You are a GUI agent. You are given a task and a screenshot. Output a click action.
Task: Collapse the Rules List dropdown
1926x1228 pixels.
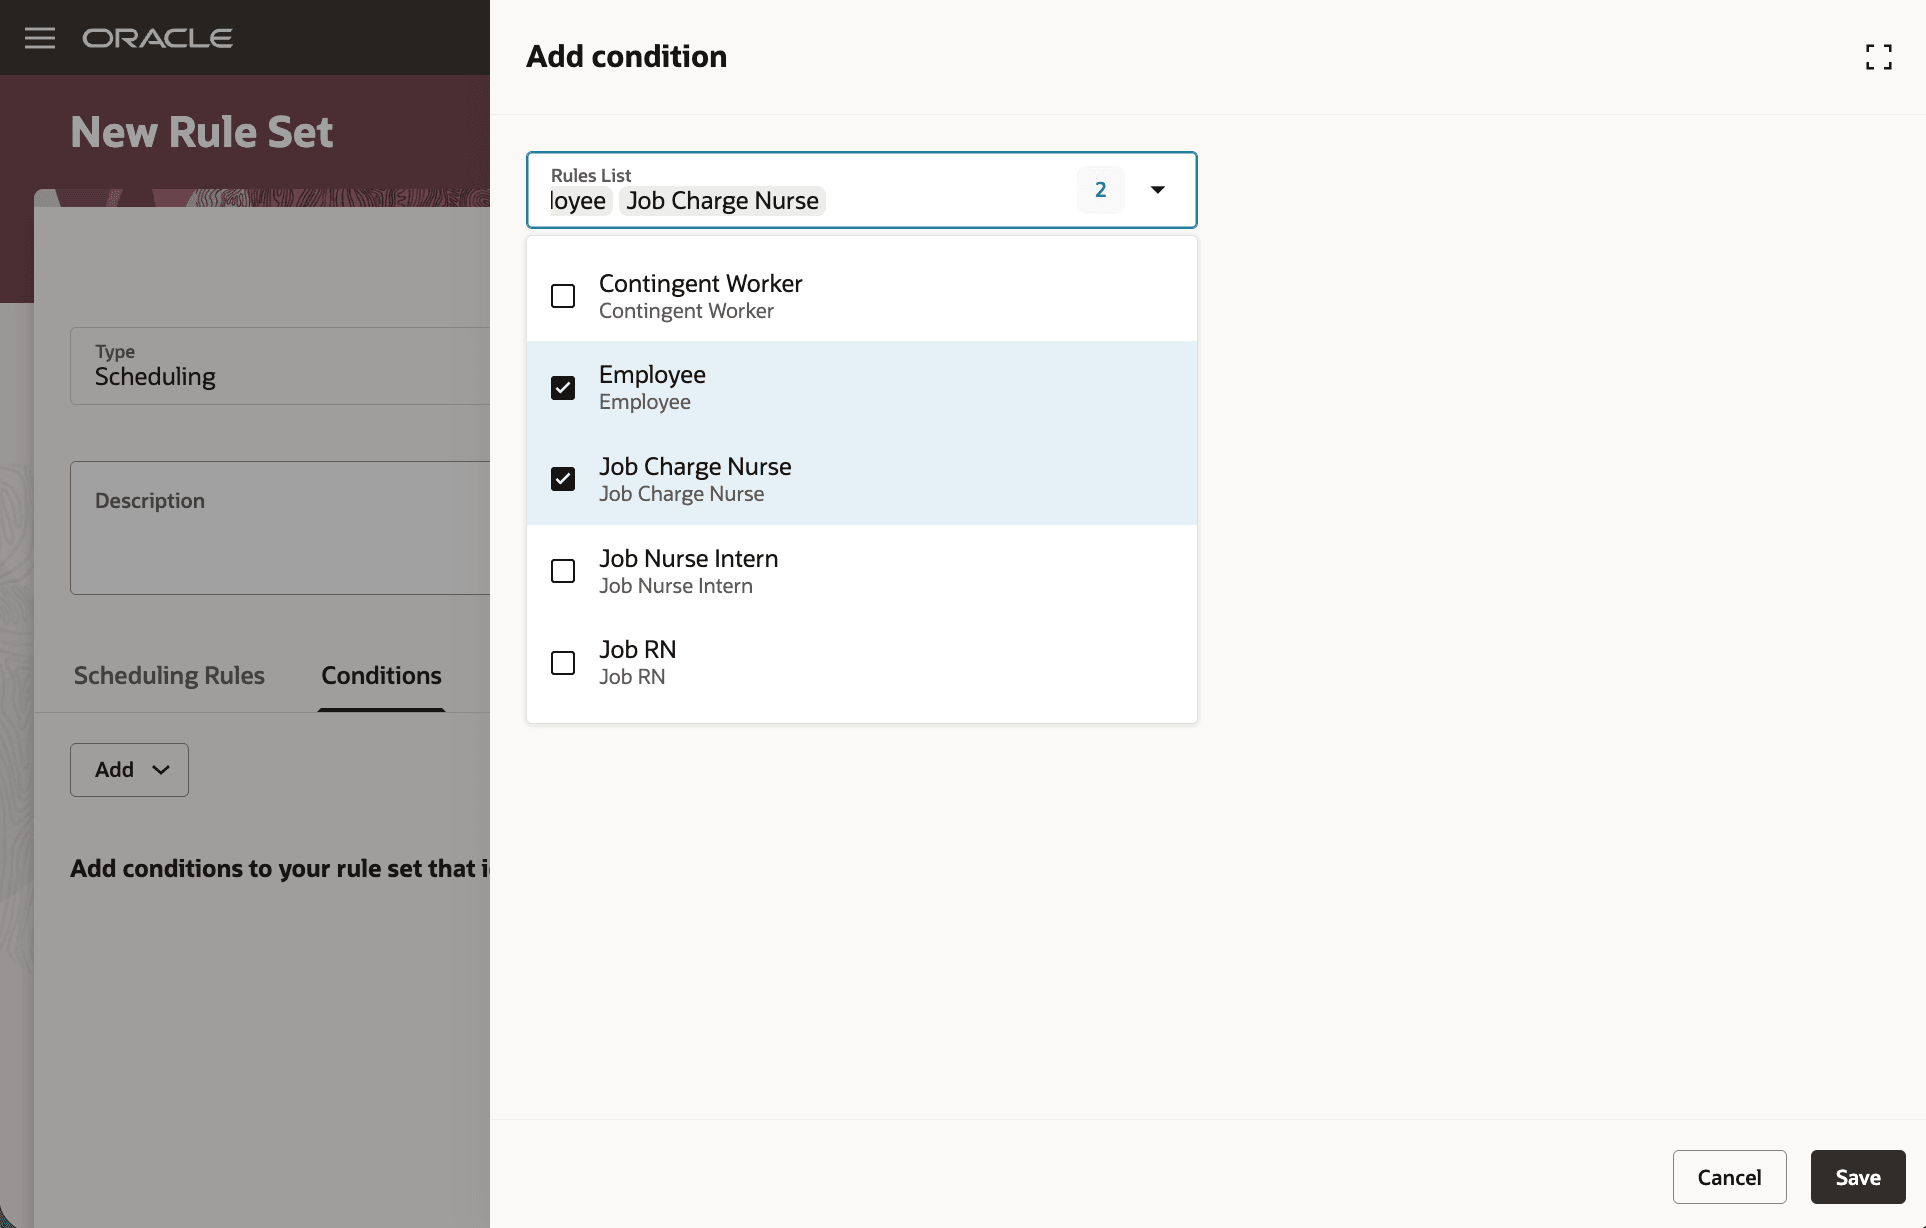click(1156, 189)
